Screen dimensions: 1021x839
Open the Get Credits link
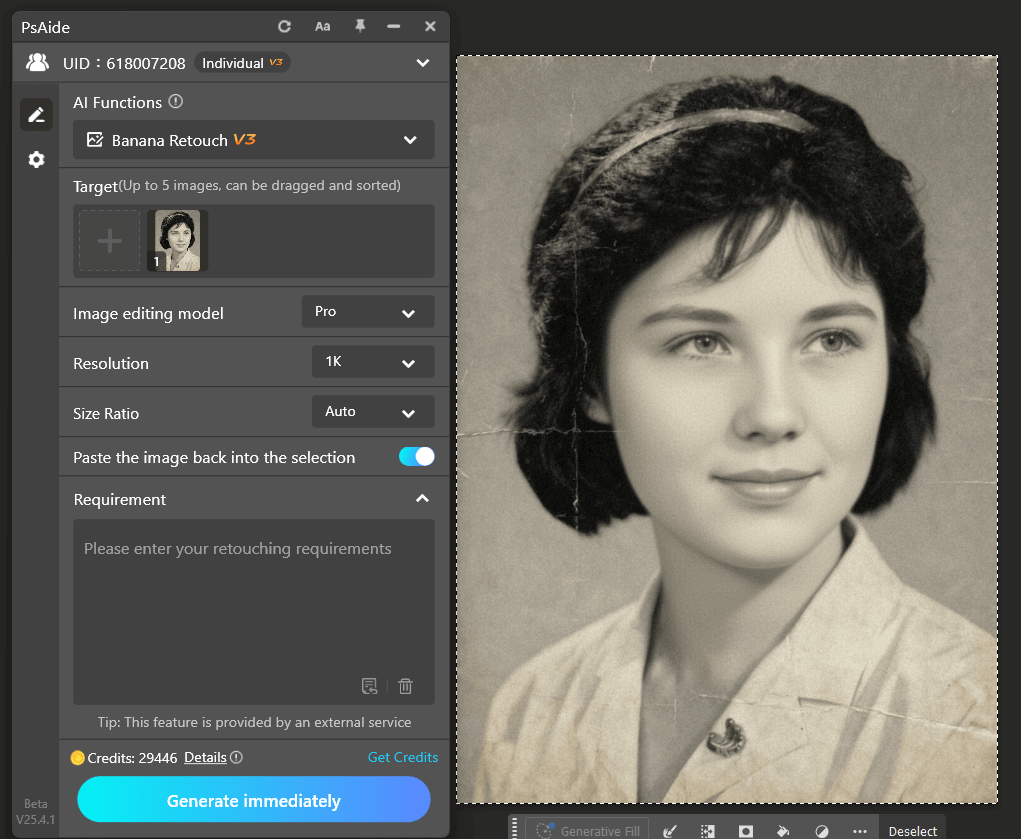click(403, 757)
